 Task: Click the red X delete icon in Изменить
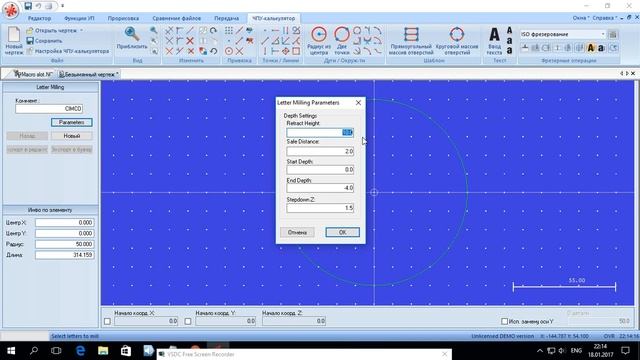190,41
